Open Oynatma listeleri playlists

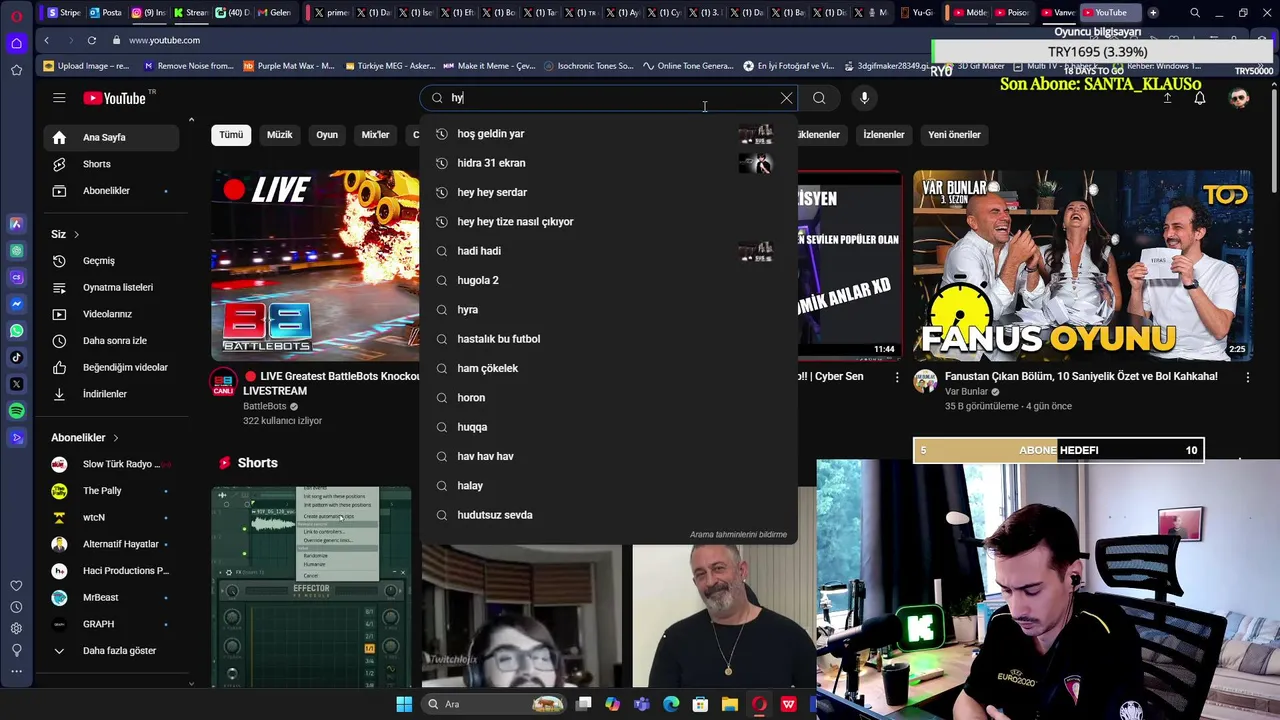click(111, 287)
